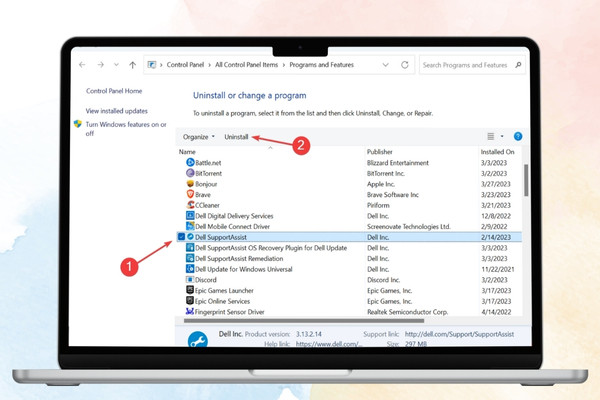Sort by the Publisher column header
Screen dimensions: 600x400
click(x=380, y=152)
